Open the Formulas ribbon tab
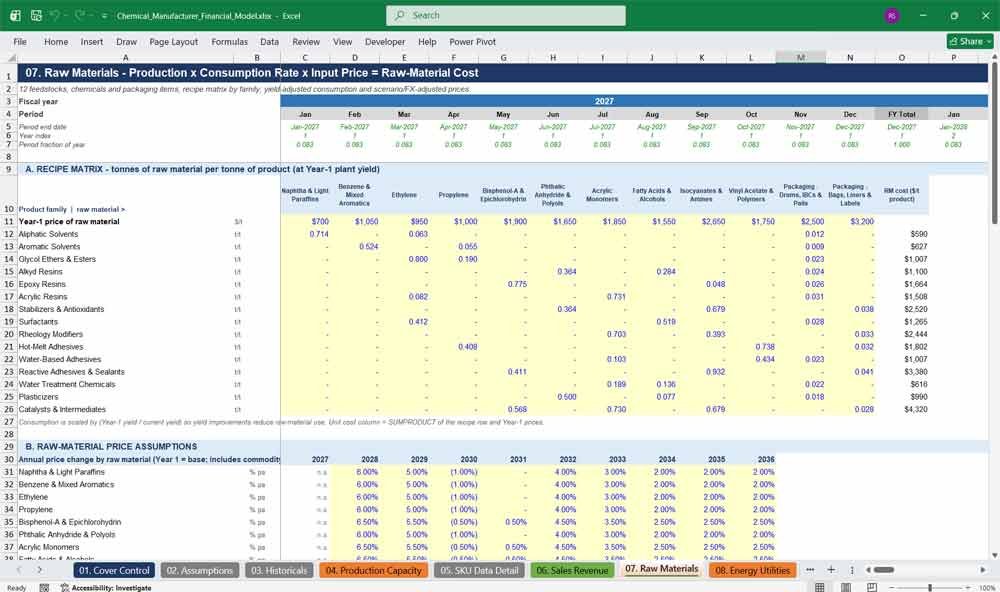This screenshot has width=1000, height=592. click(230, 41)
